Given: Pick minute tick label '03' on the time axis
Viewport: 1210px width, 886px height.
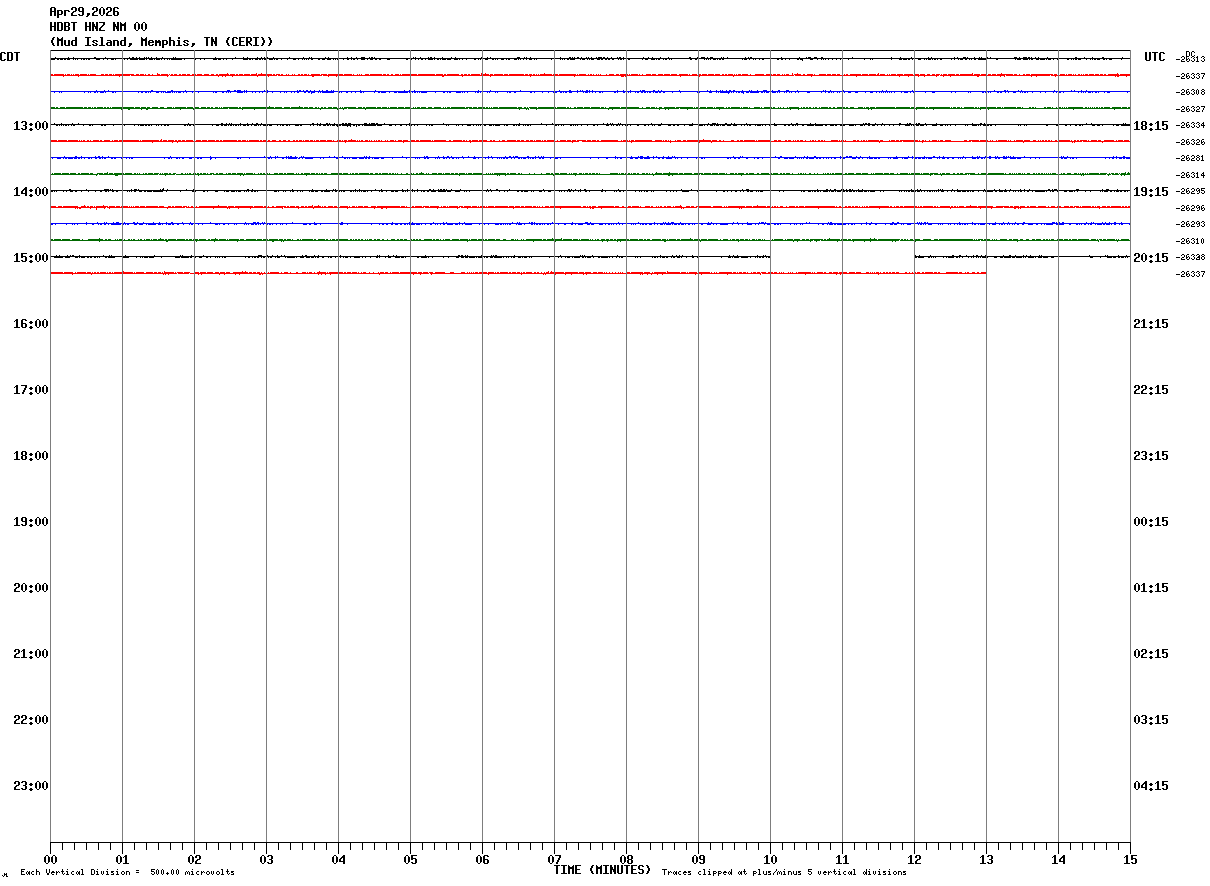Looking at the screenshot, I should [x=266, y=860].
